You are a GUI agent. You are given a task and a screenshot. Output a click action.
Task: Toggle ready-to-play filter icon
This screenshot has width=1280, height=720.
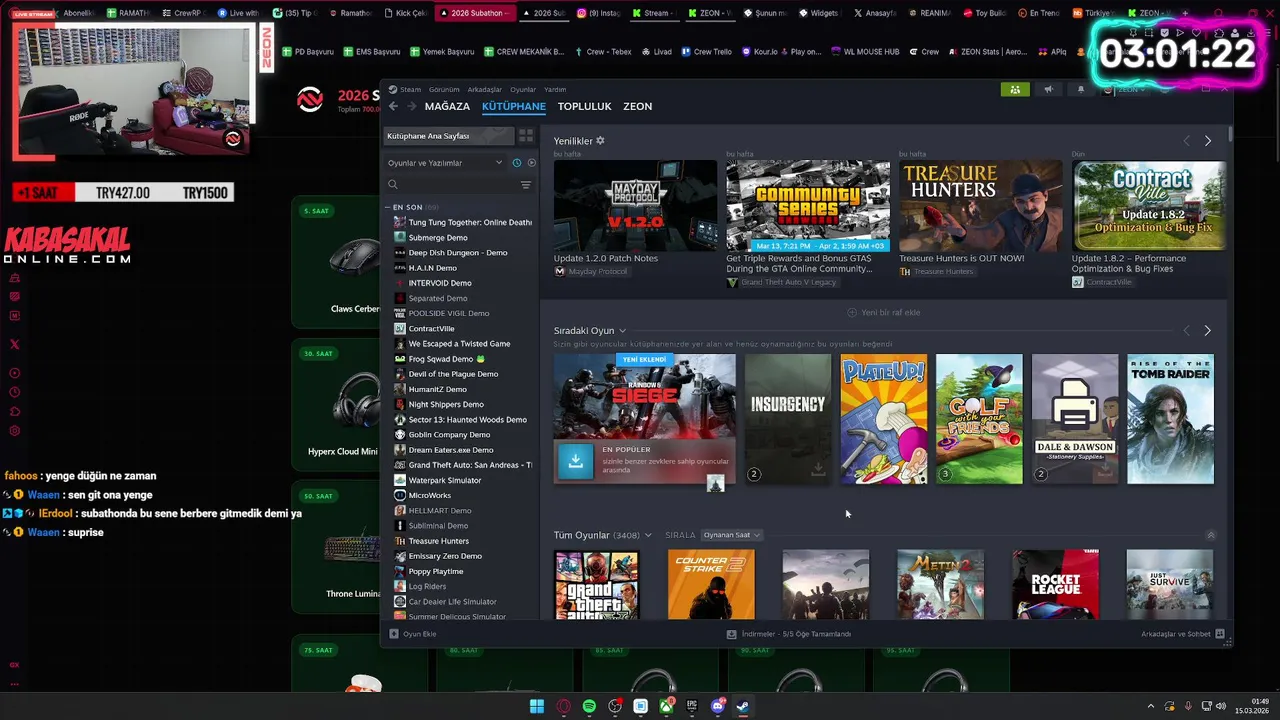(531, 163)
